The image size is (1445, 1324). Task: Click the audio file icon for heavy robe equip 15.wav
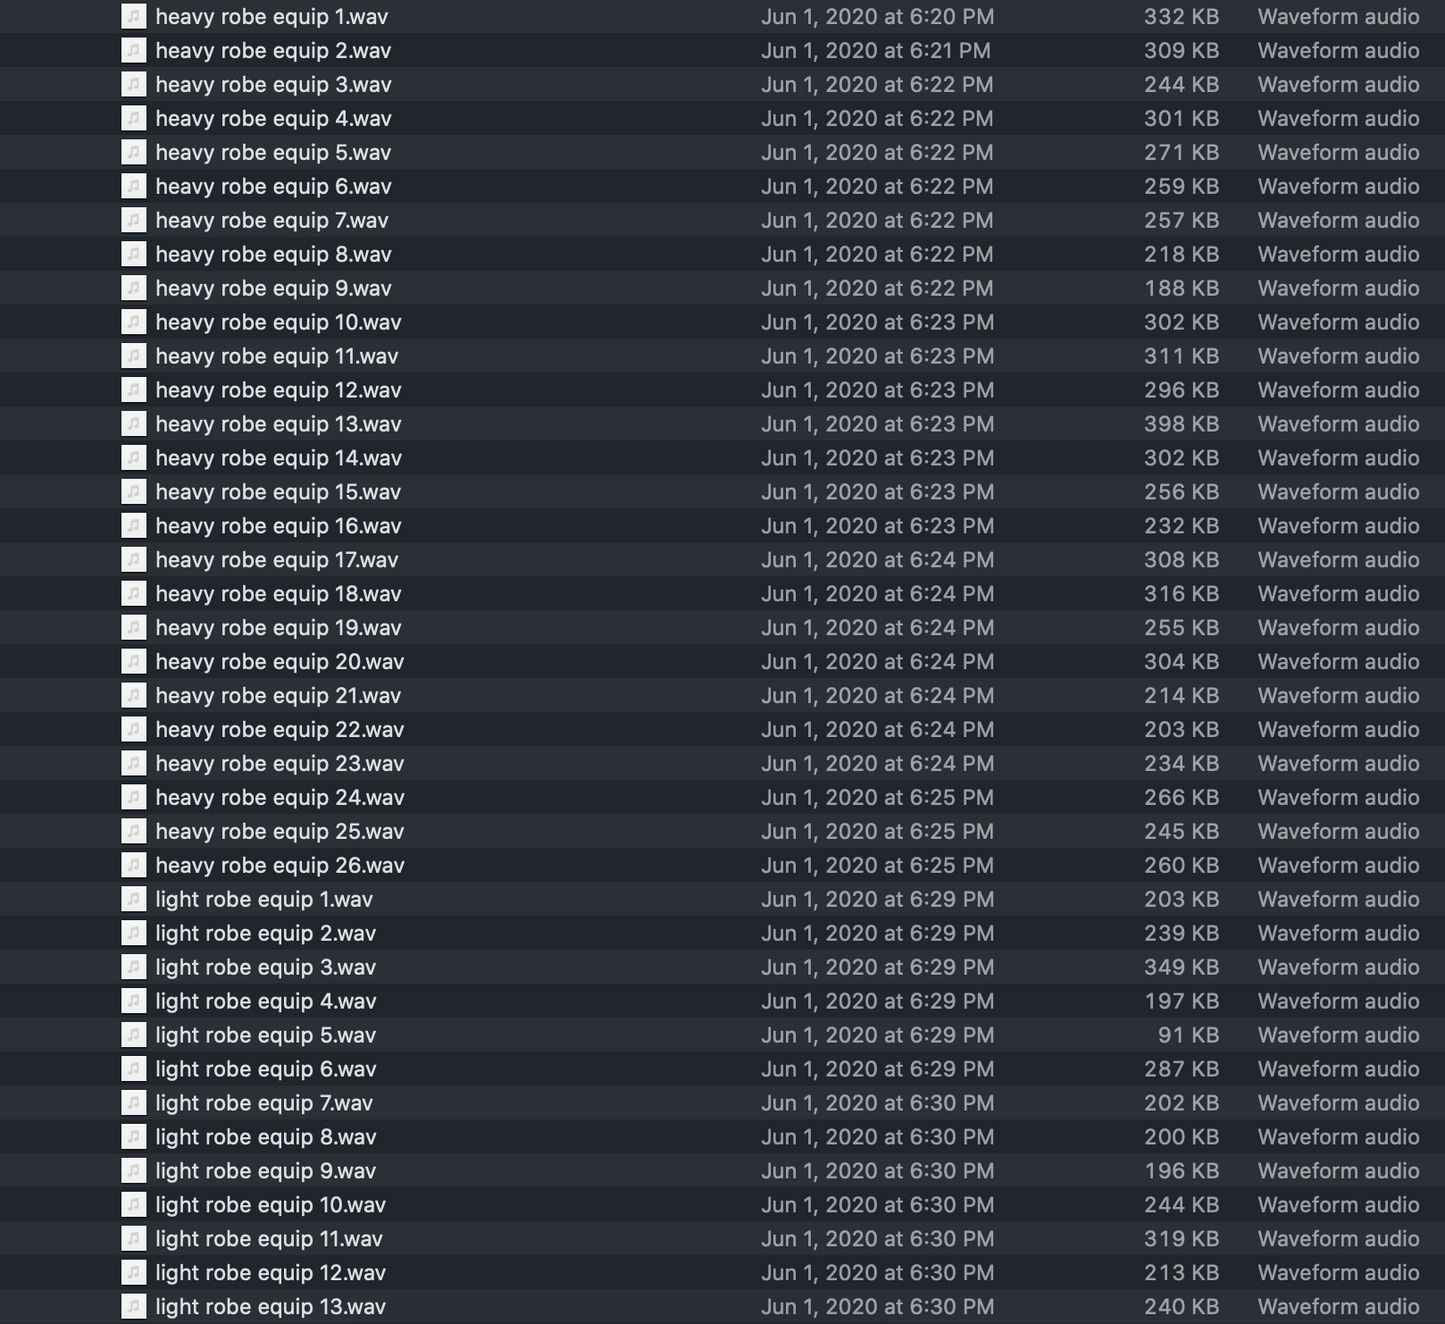click(134, 492)
